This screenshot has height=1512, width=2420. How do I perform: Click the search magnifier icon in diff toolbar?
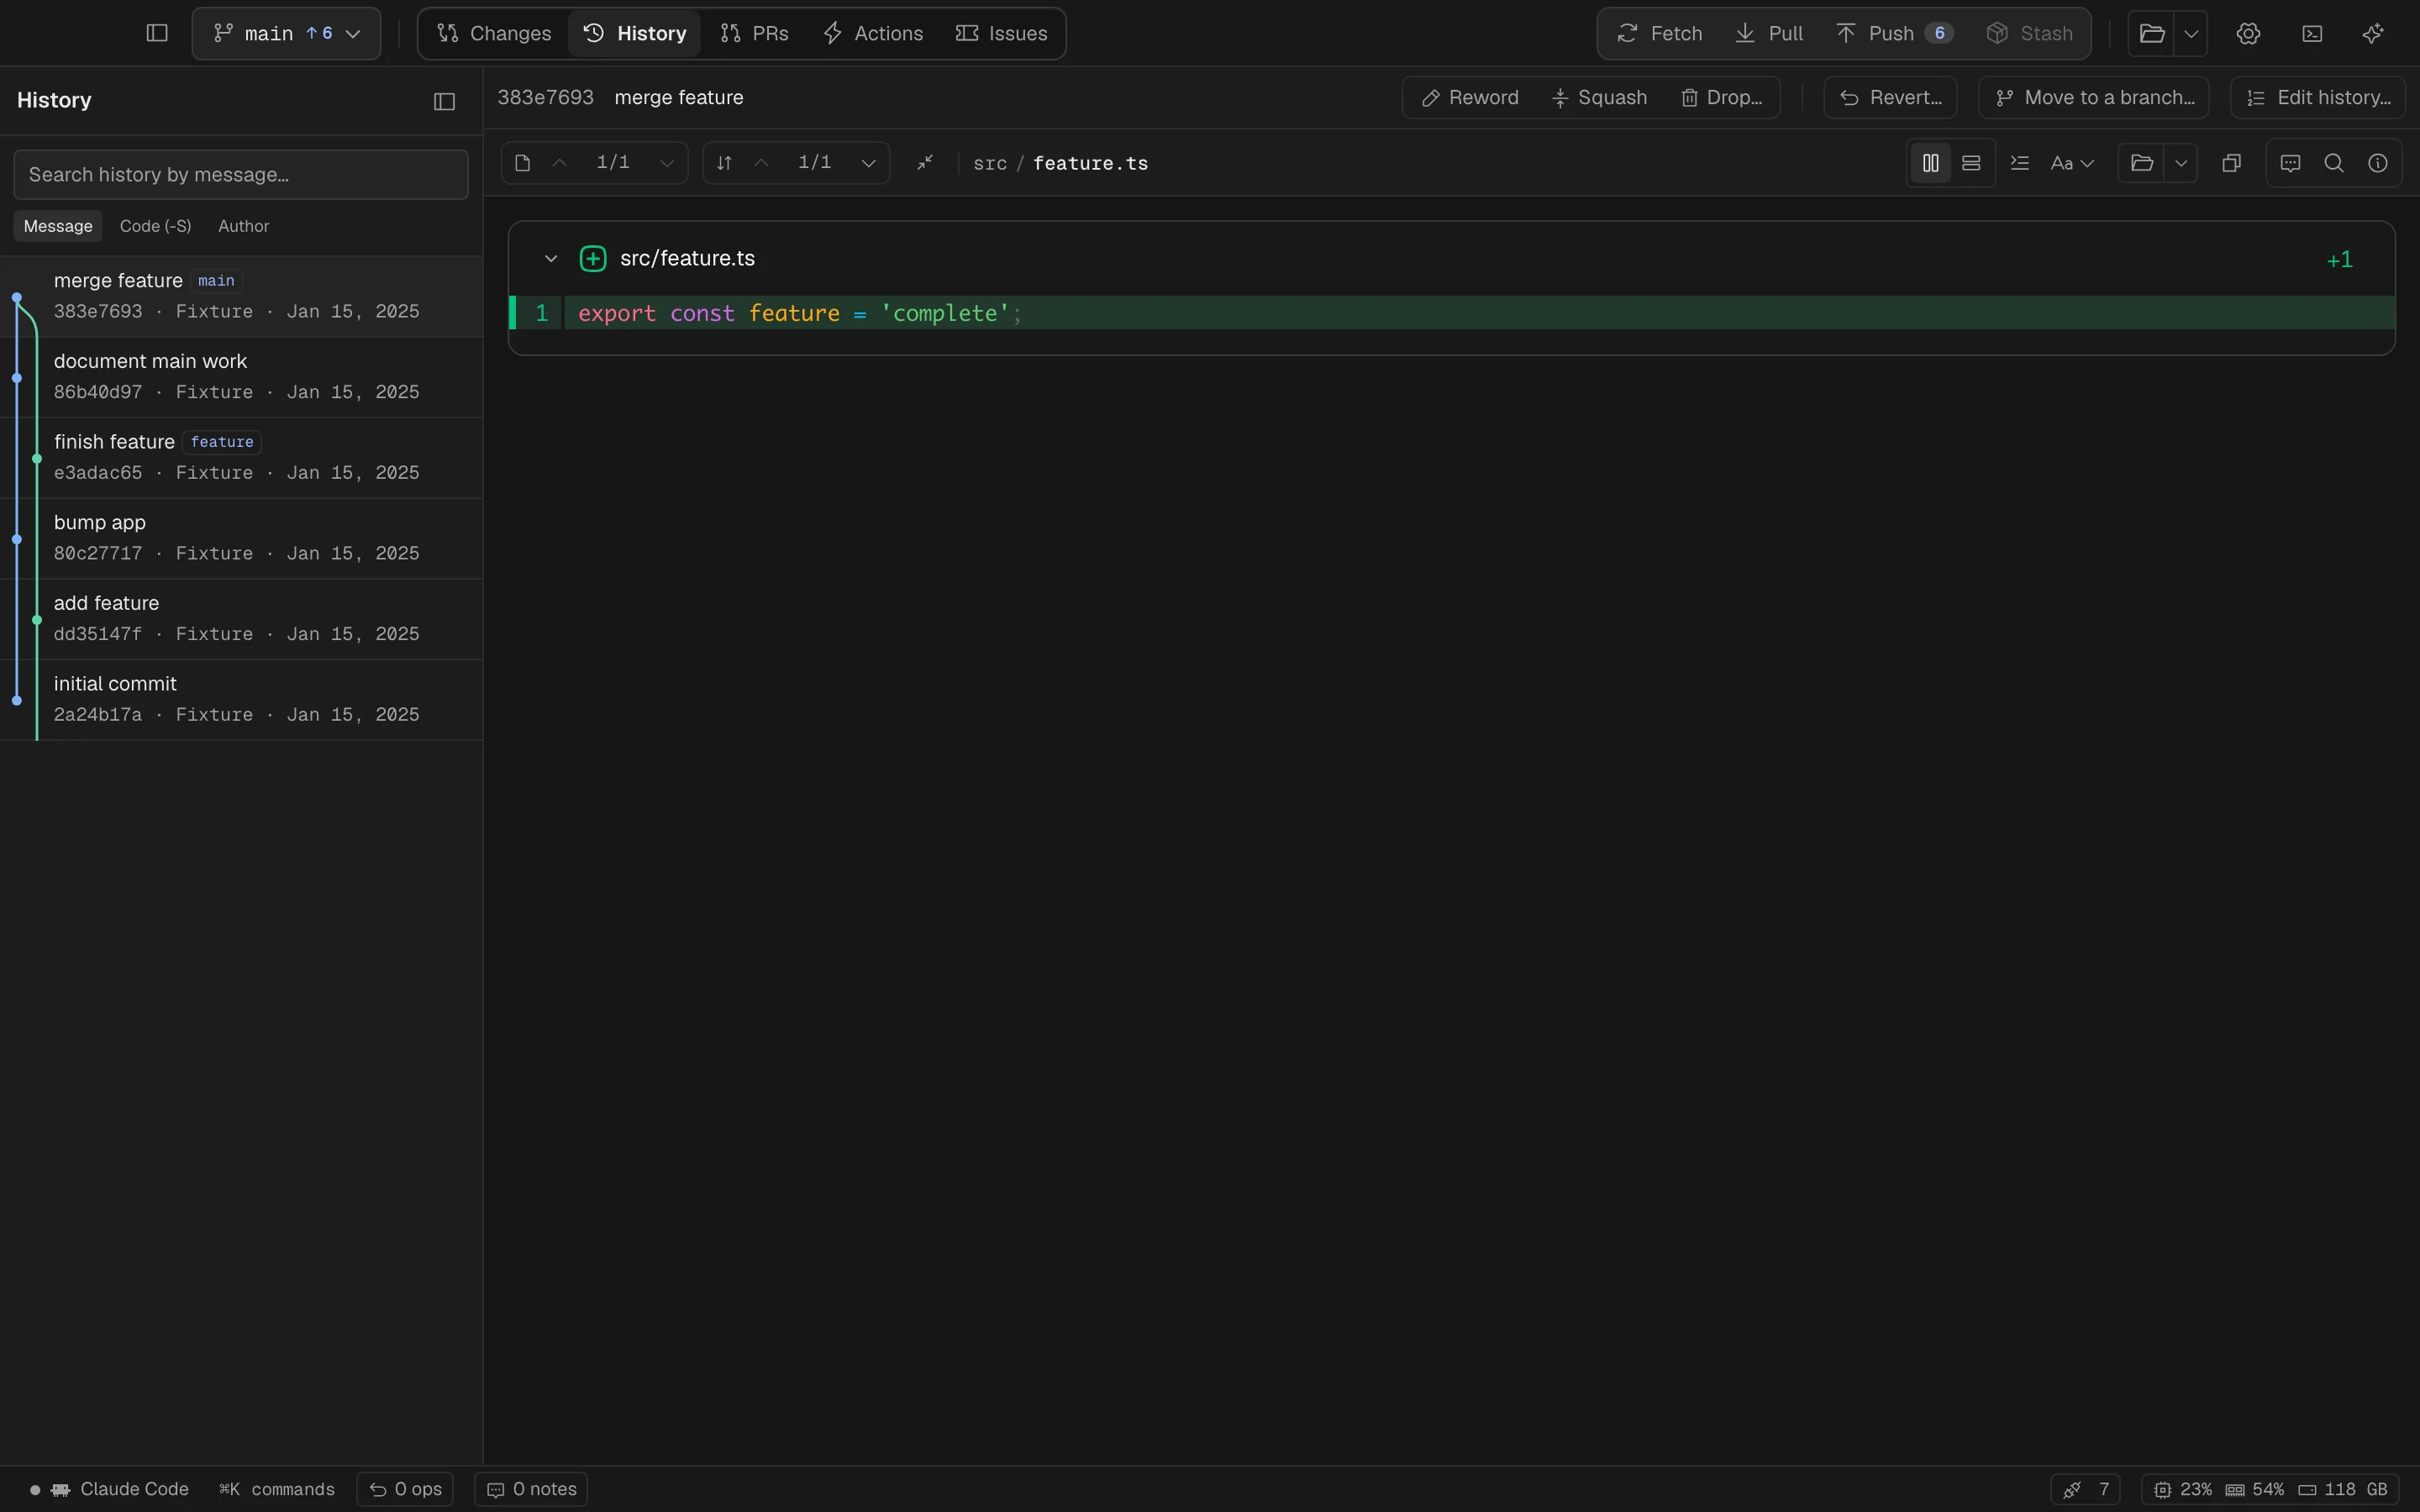(x=2334, y=163)
